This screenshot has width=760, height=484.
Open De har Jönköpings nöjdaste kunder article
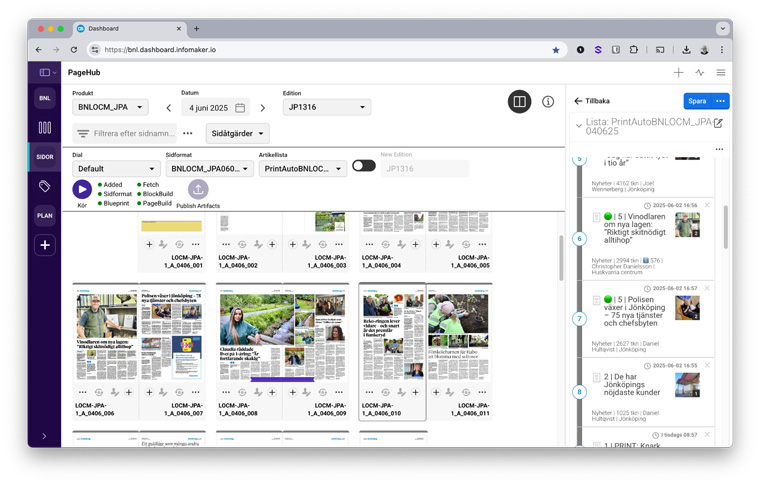coord(632,385)
